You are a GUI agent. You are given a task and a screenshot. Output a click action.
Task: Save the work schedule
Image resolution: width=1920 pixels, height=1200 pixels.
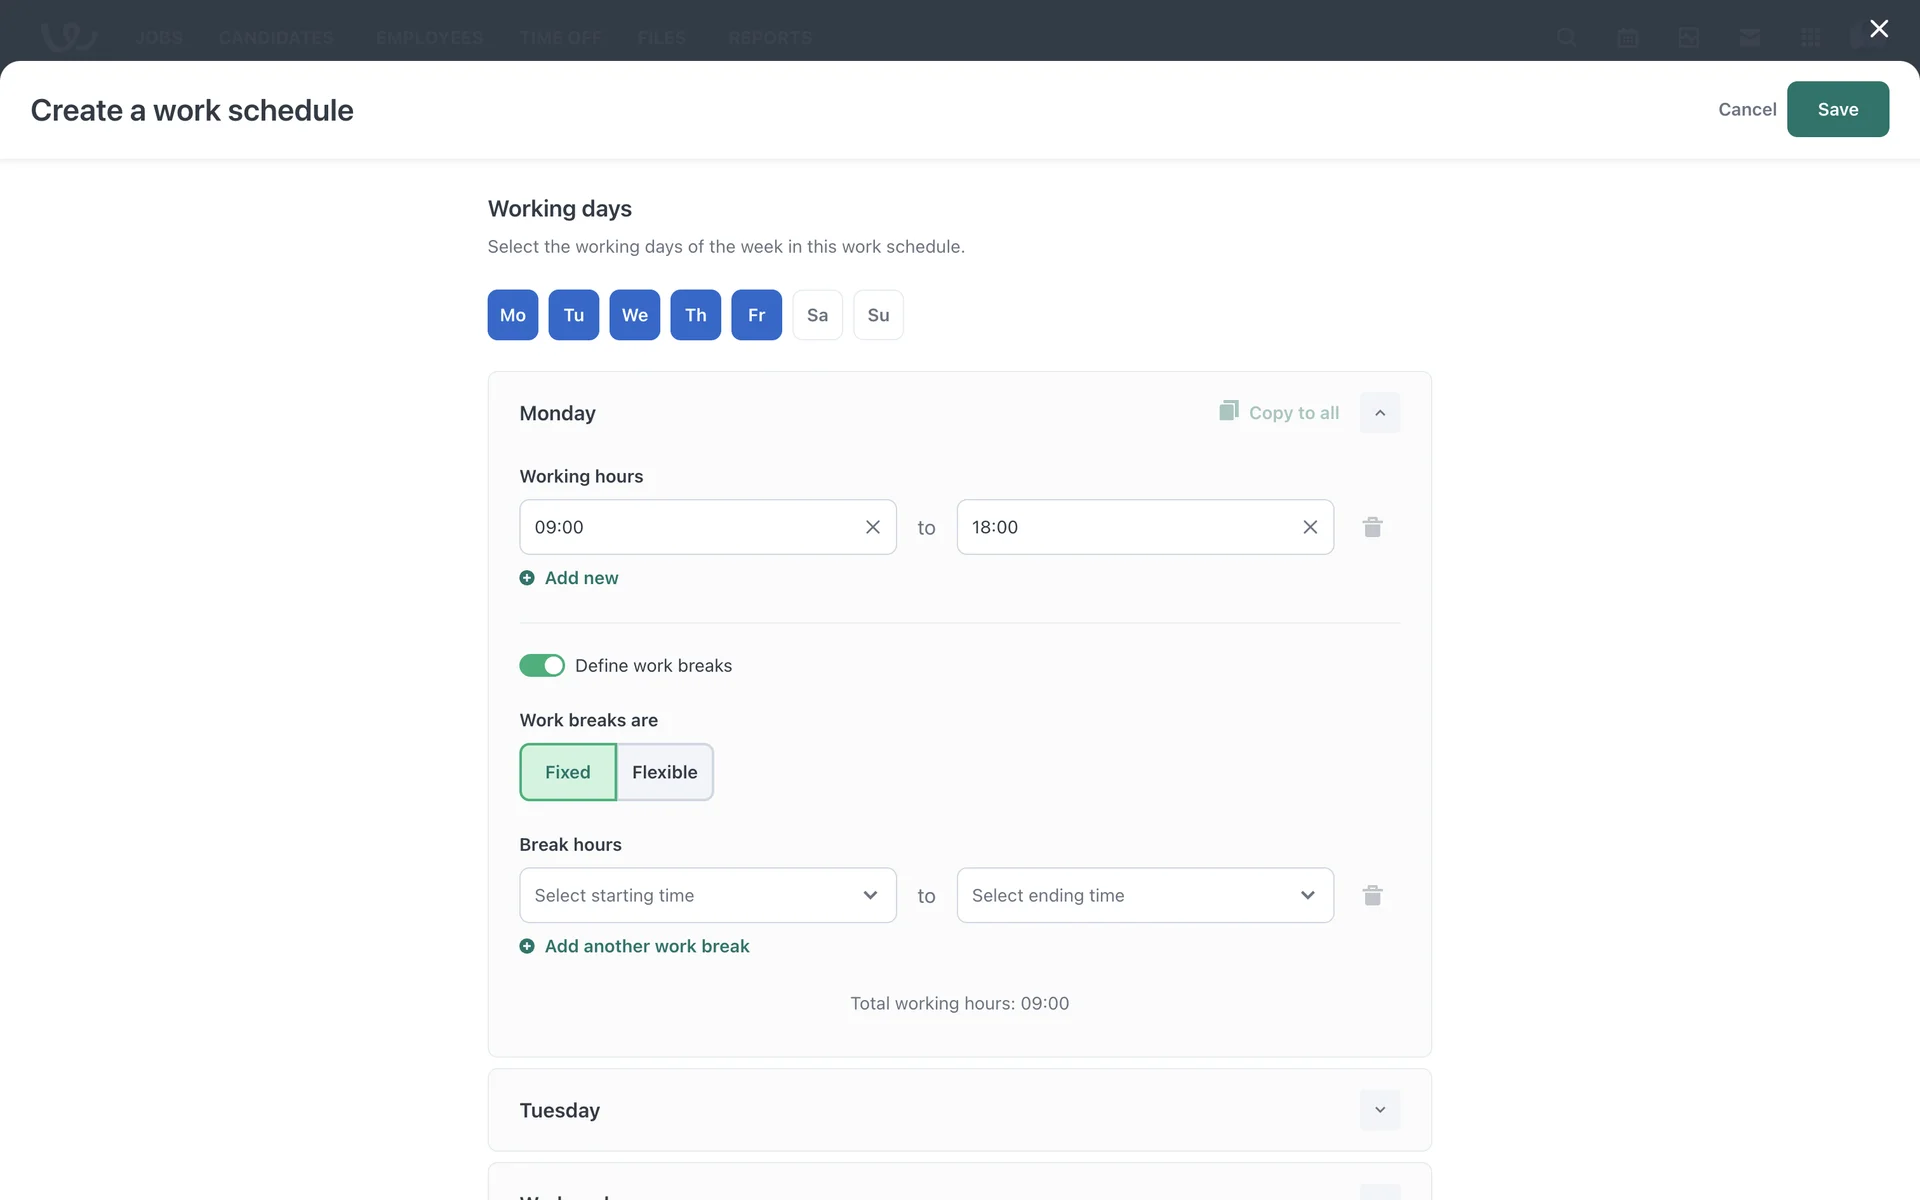click(x=1837, y=109)
